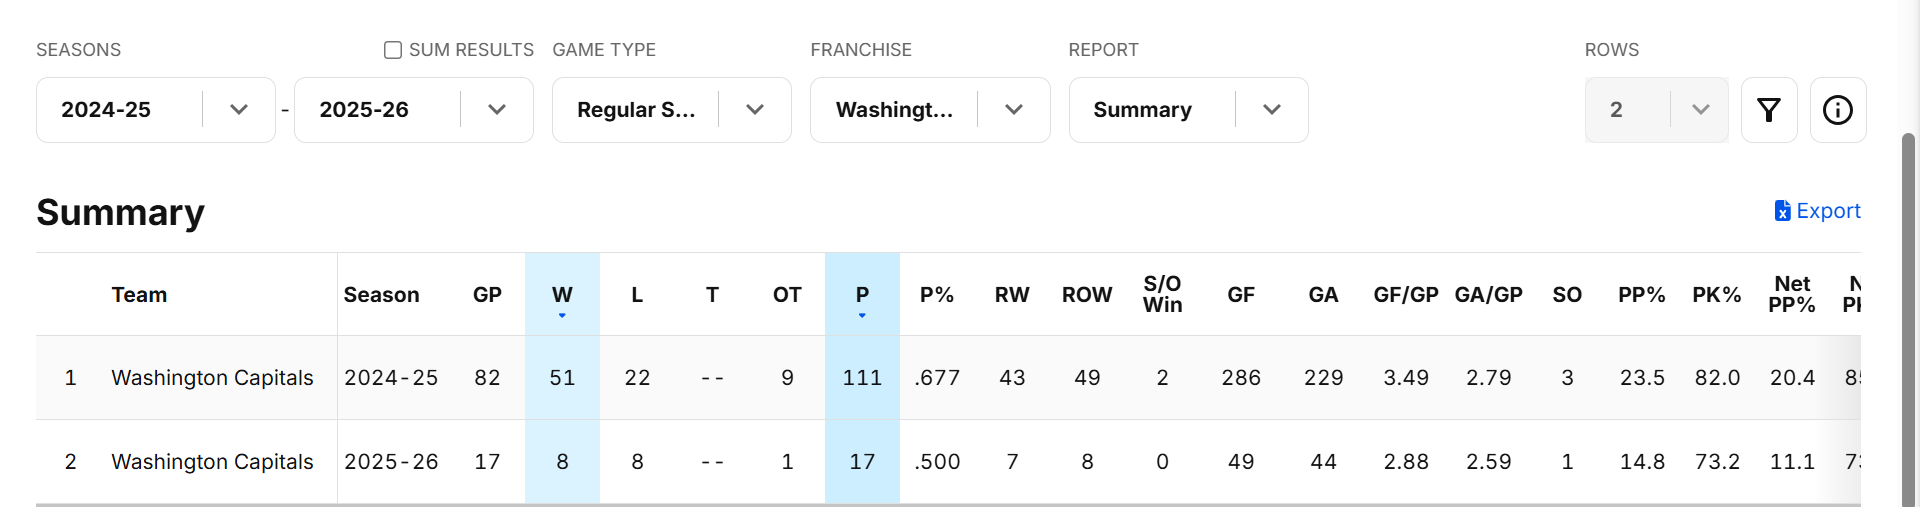Open the filter icon button
This screenshot has width=1920, height=507.
click(x=1768, y=110)
